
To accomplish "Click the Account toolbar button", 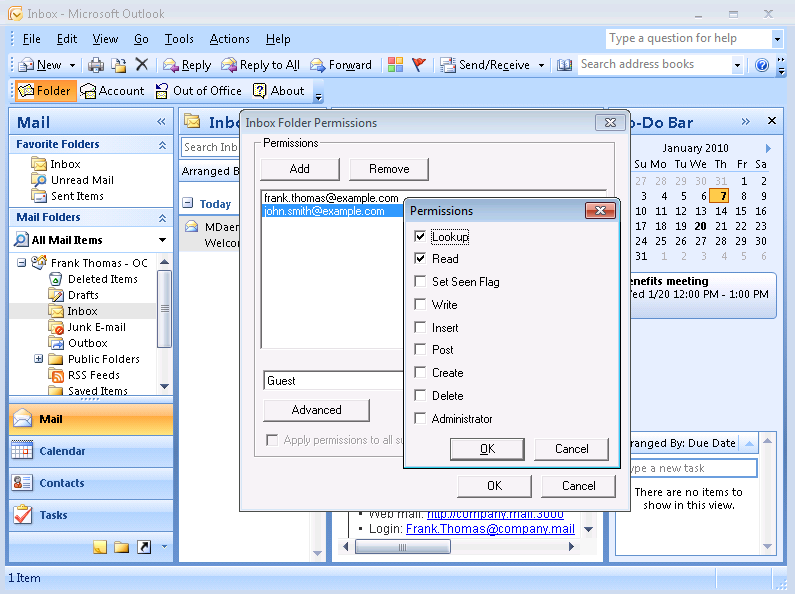I will tap(112, 91).
